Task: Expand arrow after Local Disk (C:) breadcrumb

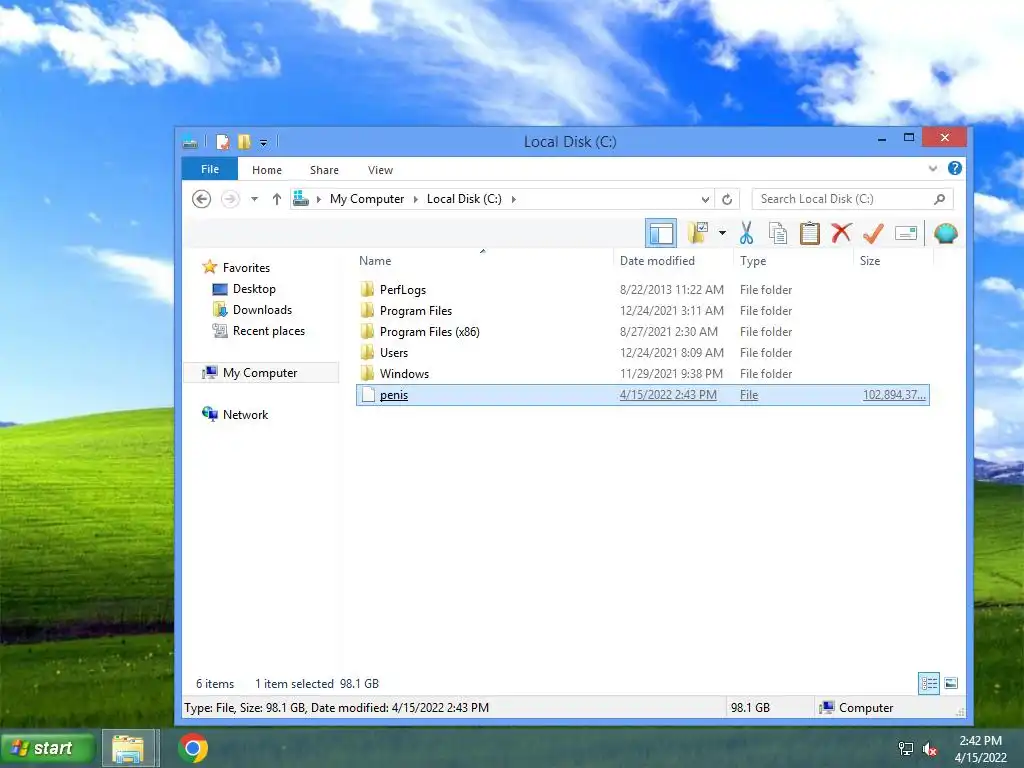Action: 513,199
